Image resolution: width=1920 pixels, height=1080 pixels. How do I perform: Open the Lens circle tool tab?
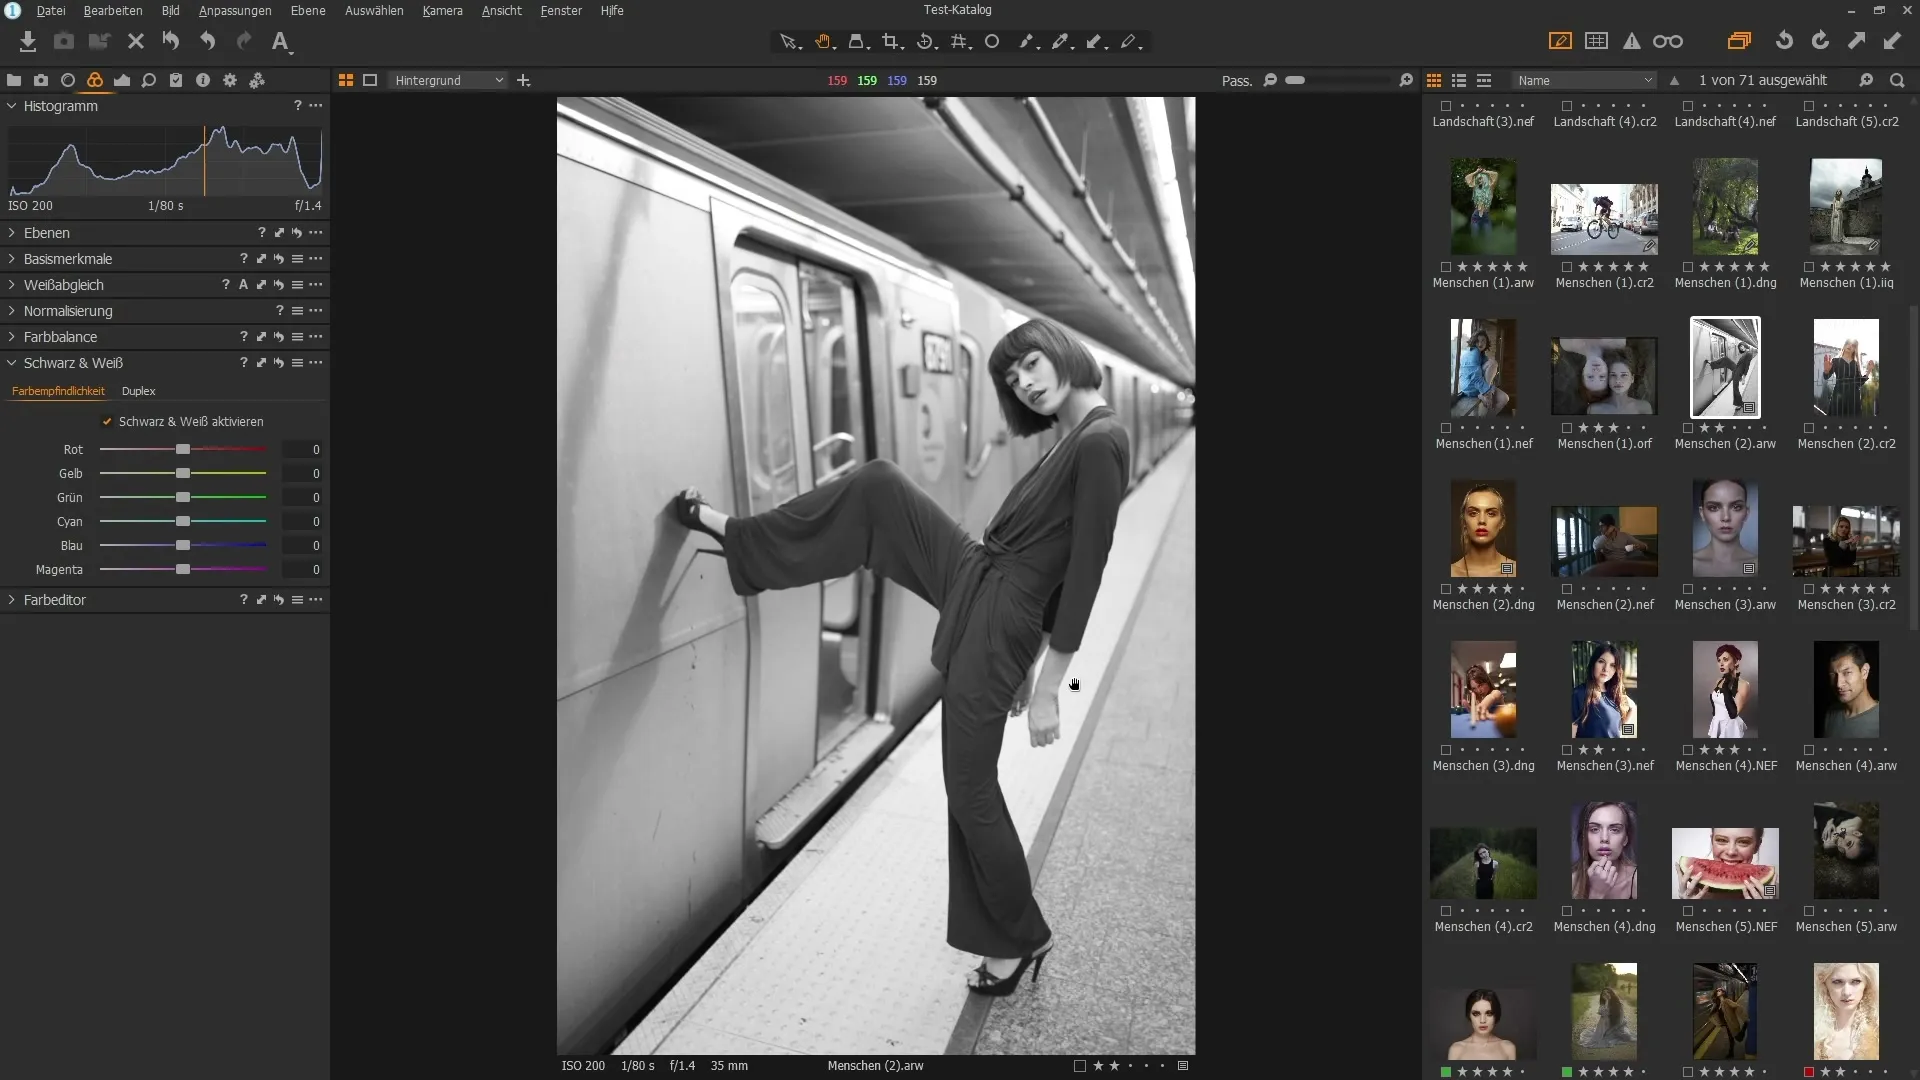tap(68, 80)
